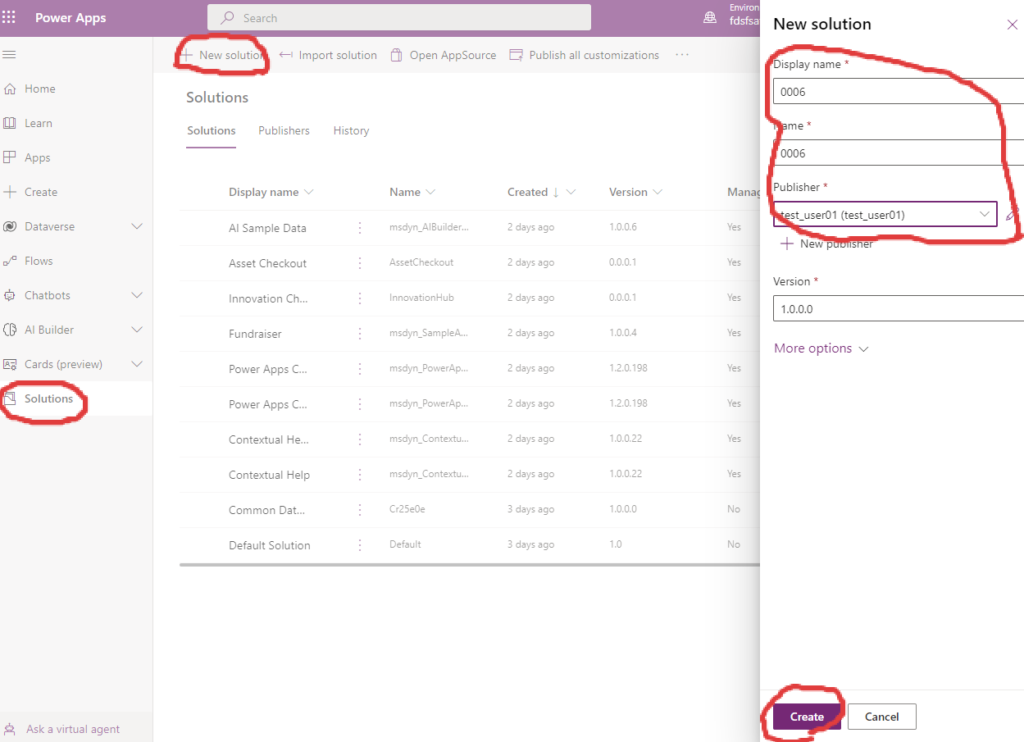Open the app launcher waffle icon

pos(10,18)
